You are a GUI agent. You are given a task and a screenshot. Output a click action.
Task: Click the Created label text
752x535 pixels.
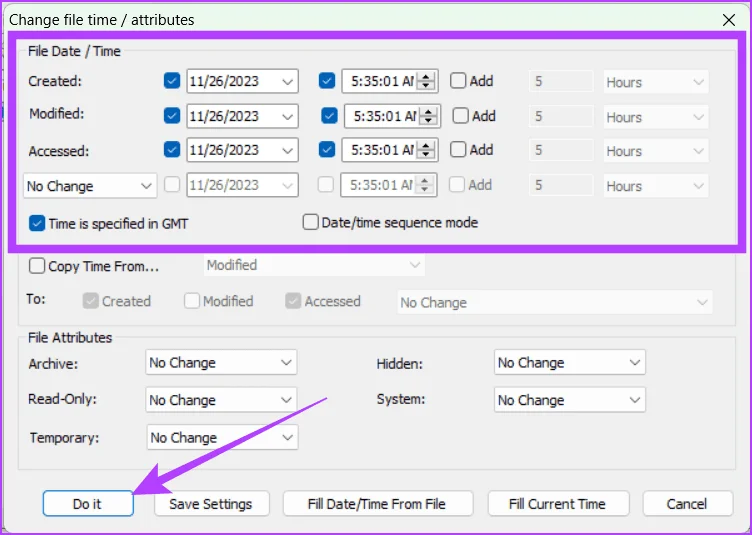(55, 81)
